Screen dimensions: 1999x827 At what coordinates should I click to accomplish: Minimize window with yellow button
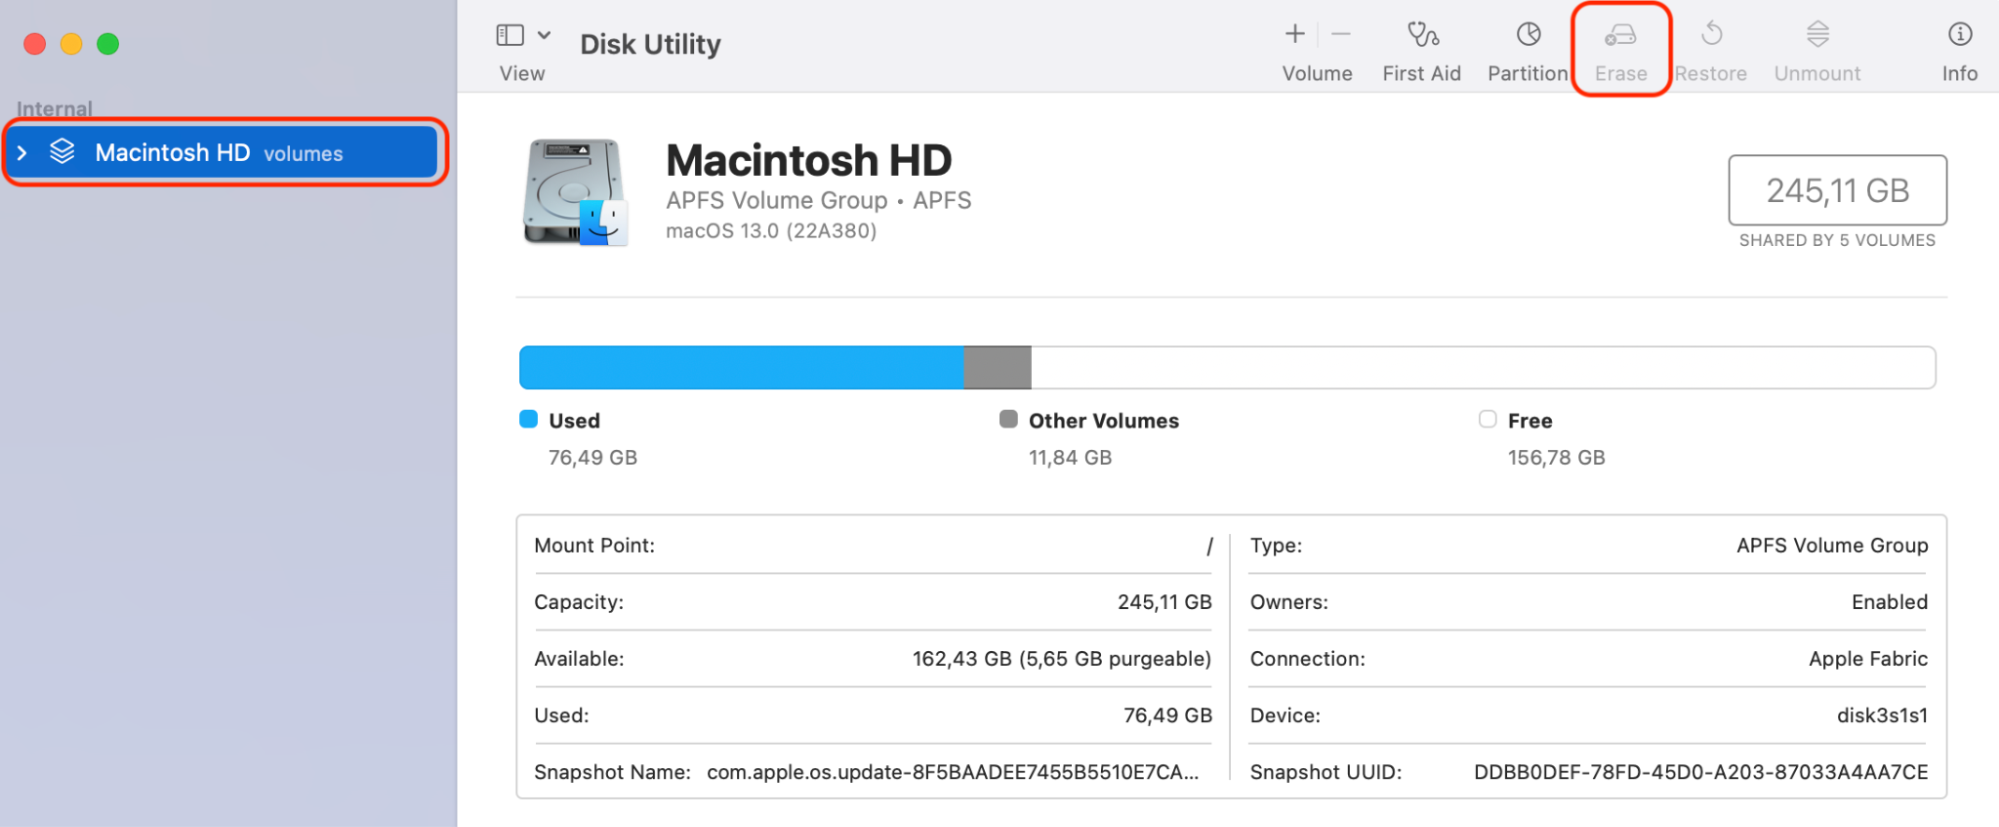pos(71,44)
